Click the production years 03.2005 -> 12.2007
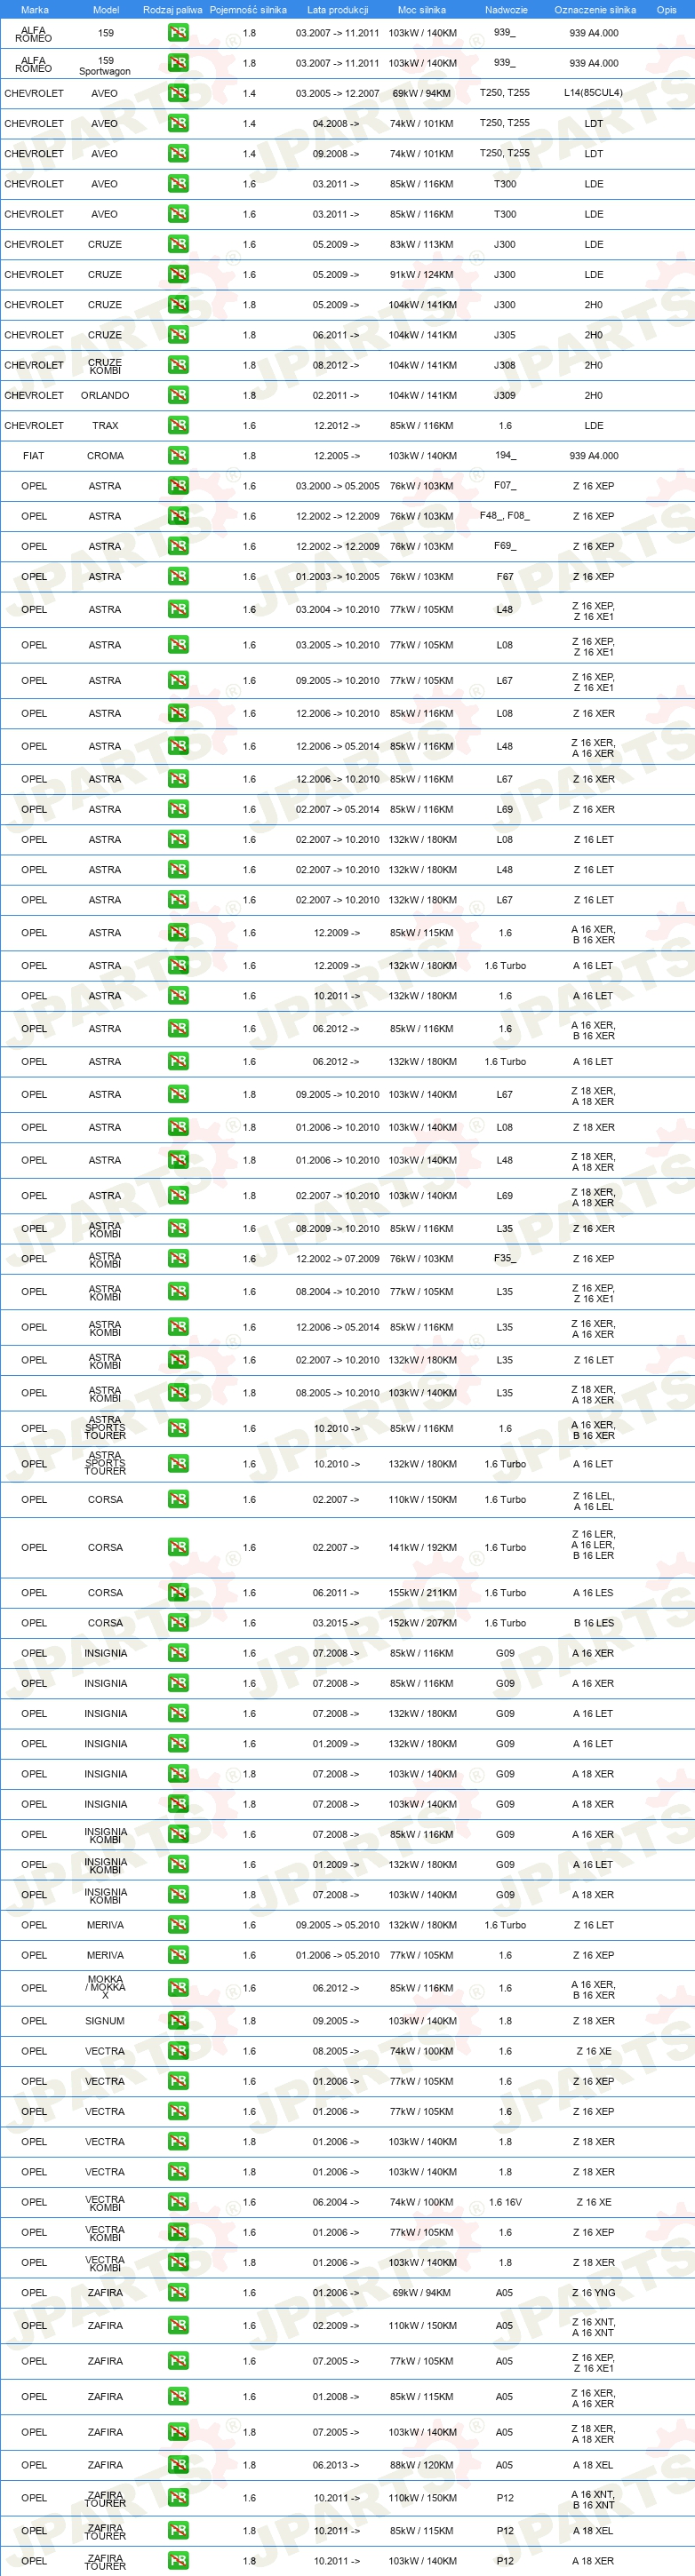Viewport: 695px width, 2576px height. 337,93
